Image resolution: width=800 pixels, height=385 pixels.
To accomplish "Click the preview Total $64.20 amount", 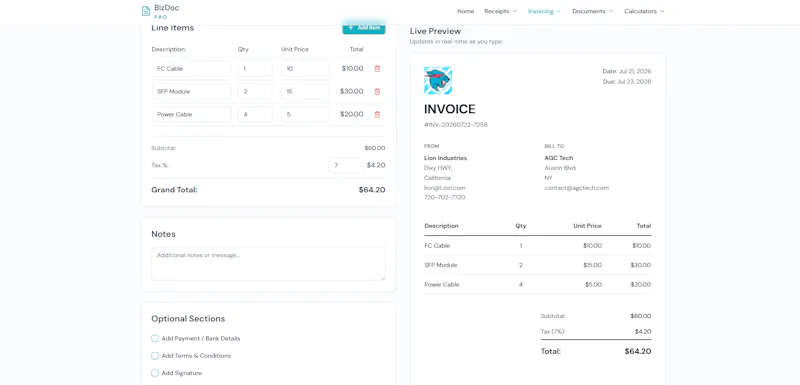I will click(x=638, y=351).
